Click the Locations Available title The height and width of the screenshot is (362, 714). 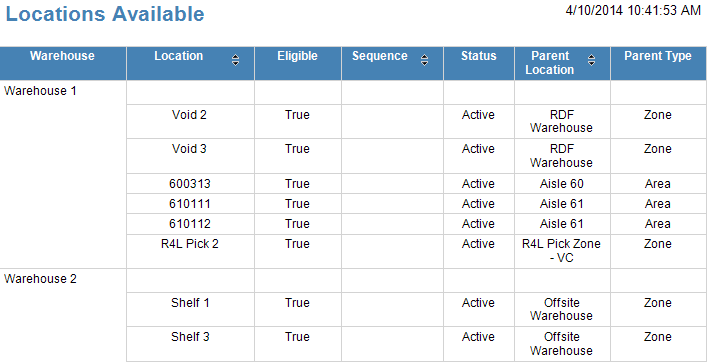(105, 14)
